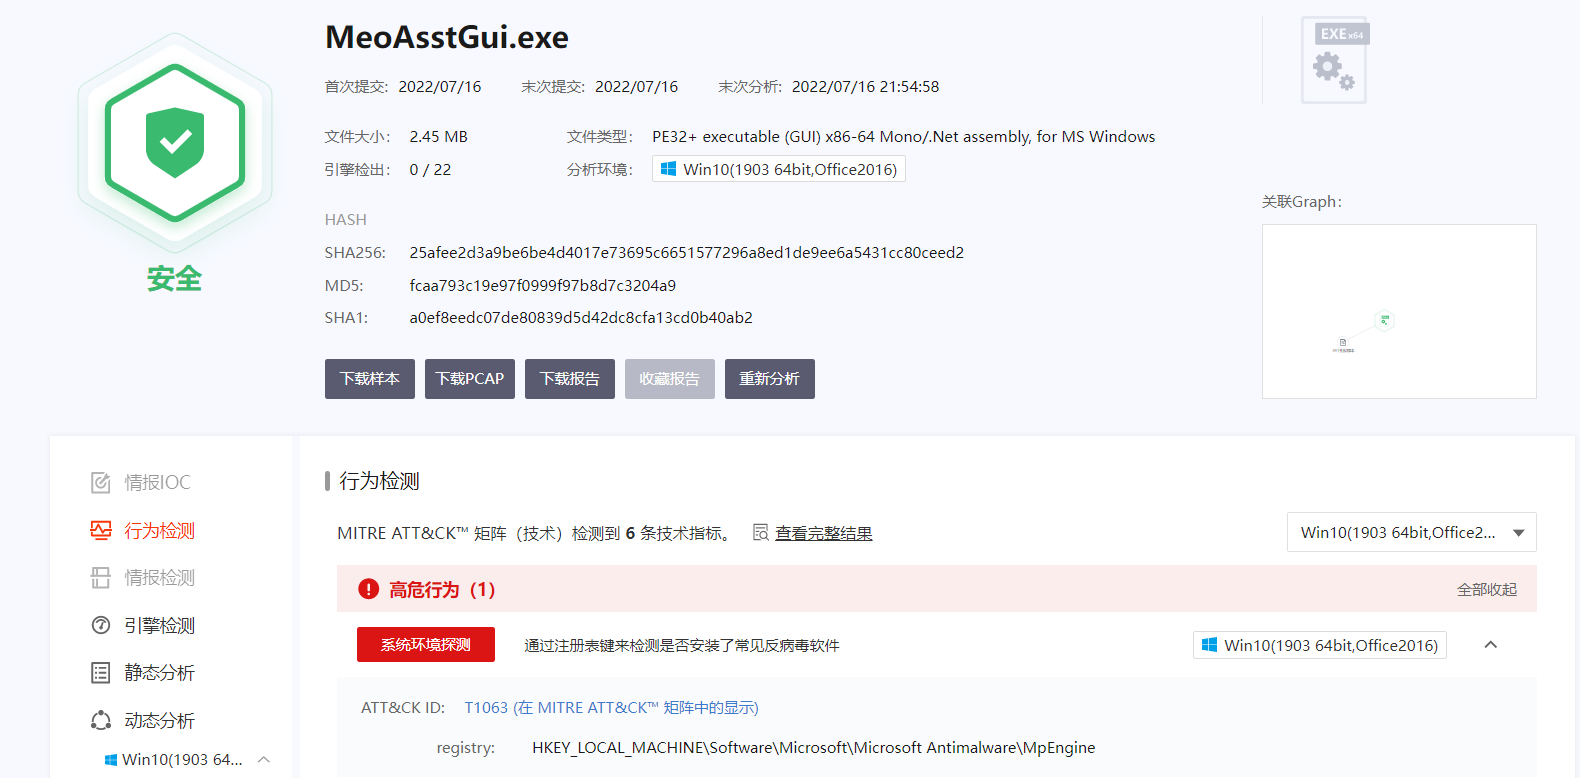Click the SHA256 hash value

687,253
